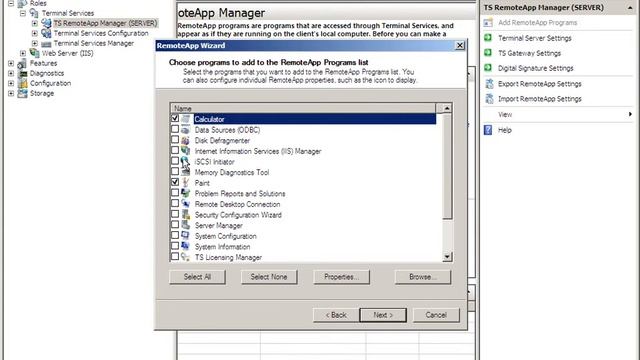The height and width of the screenshot is (360, 640).
Task: Expand the Diagnostics tree node
Action: 11,73
